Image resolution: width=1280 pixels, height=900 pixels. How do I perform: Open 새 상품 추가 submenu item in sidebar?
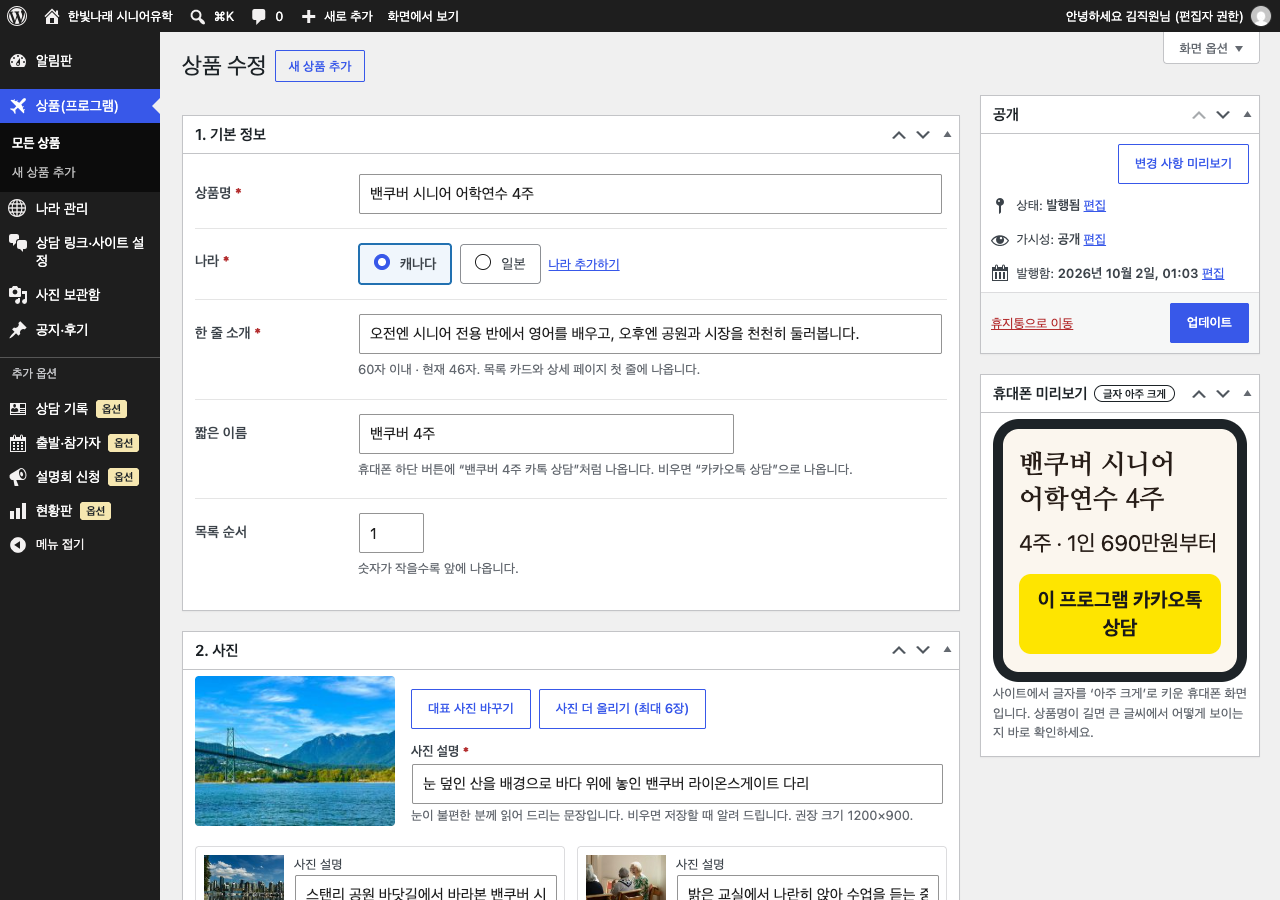[x=44, y=172]
